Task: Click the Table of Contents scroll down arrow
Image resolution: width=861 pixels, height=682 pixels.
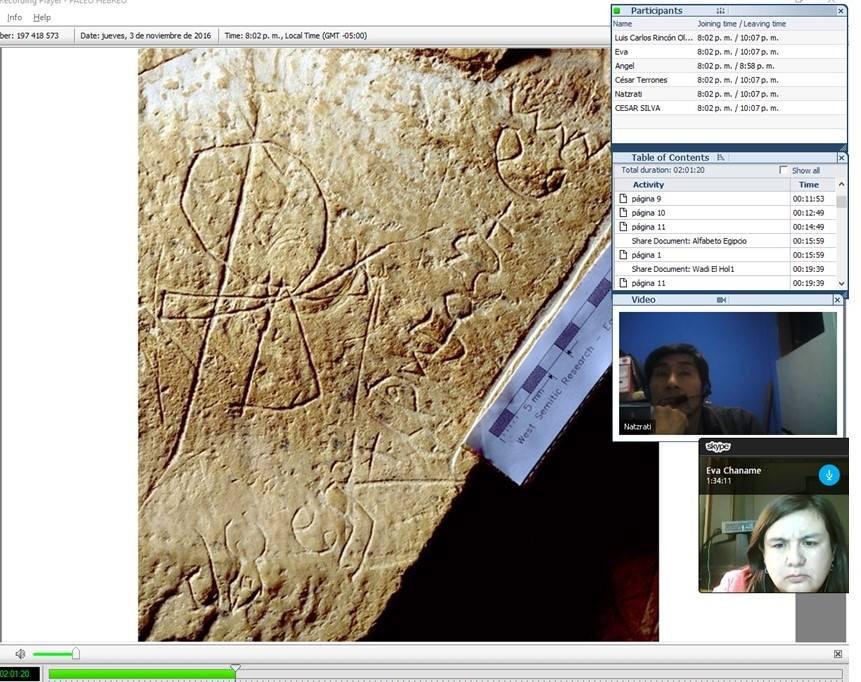Action: click(841, 283)
